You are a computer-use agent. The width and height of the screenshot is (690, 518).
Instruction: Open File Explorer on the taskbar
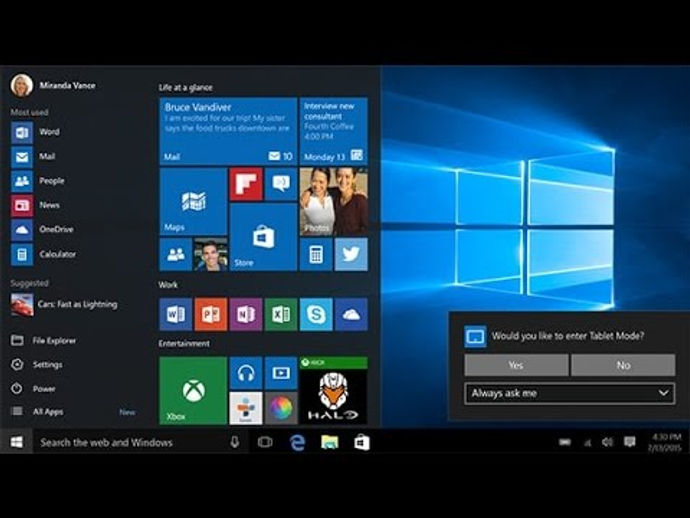pos(330,442)
